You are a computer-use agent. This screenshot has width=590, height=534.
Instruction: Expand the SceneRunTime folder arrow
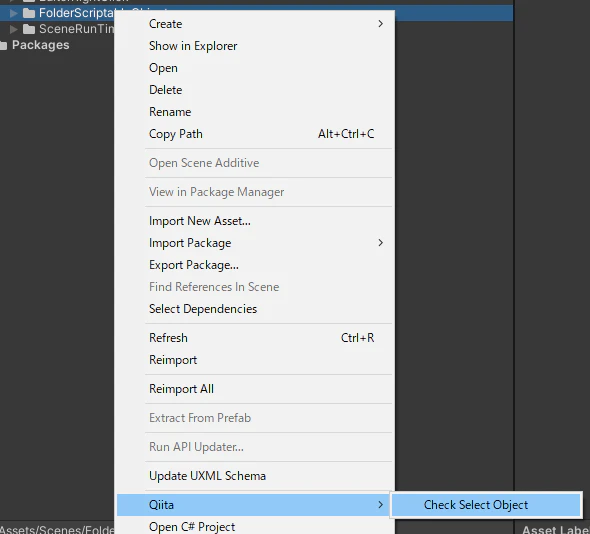coord(14,29)
